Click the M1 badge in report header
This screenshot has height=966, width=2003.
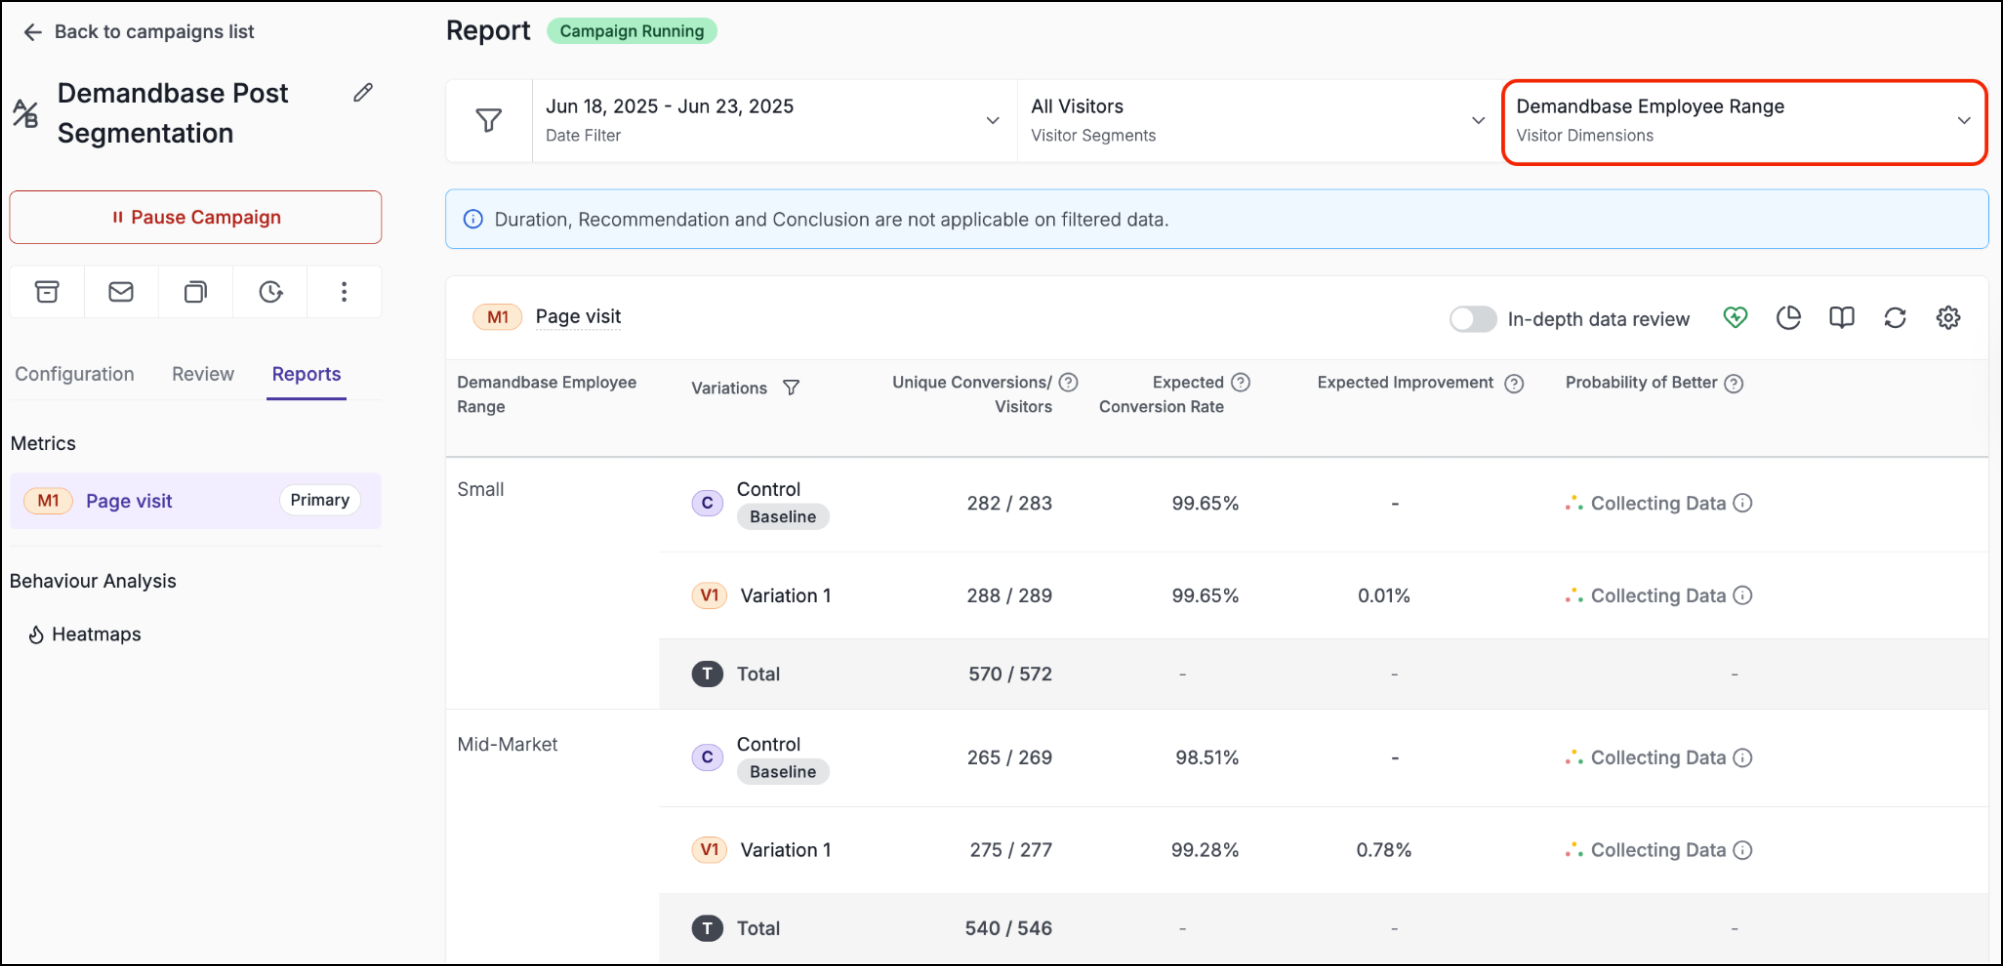pyautogui.click(x=498, y=317)
